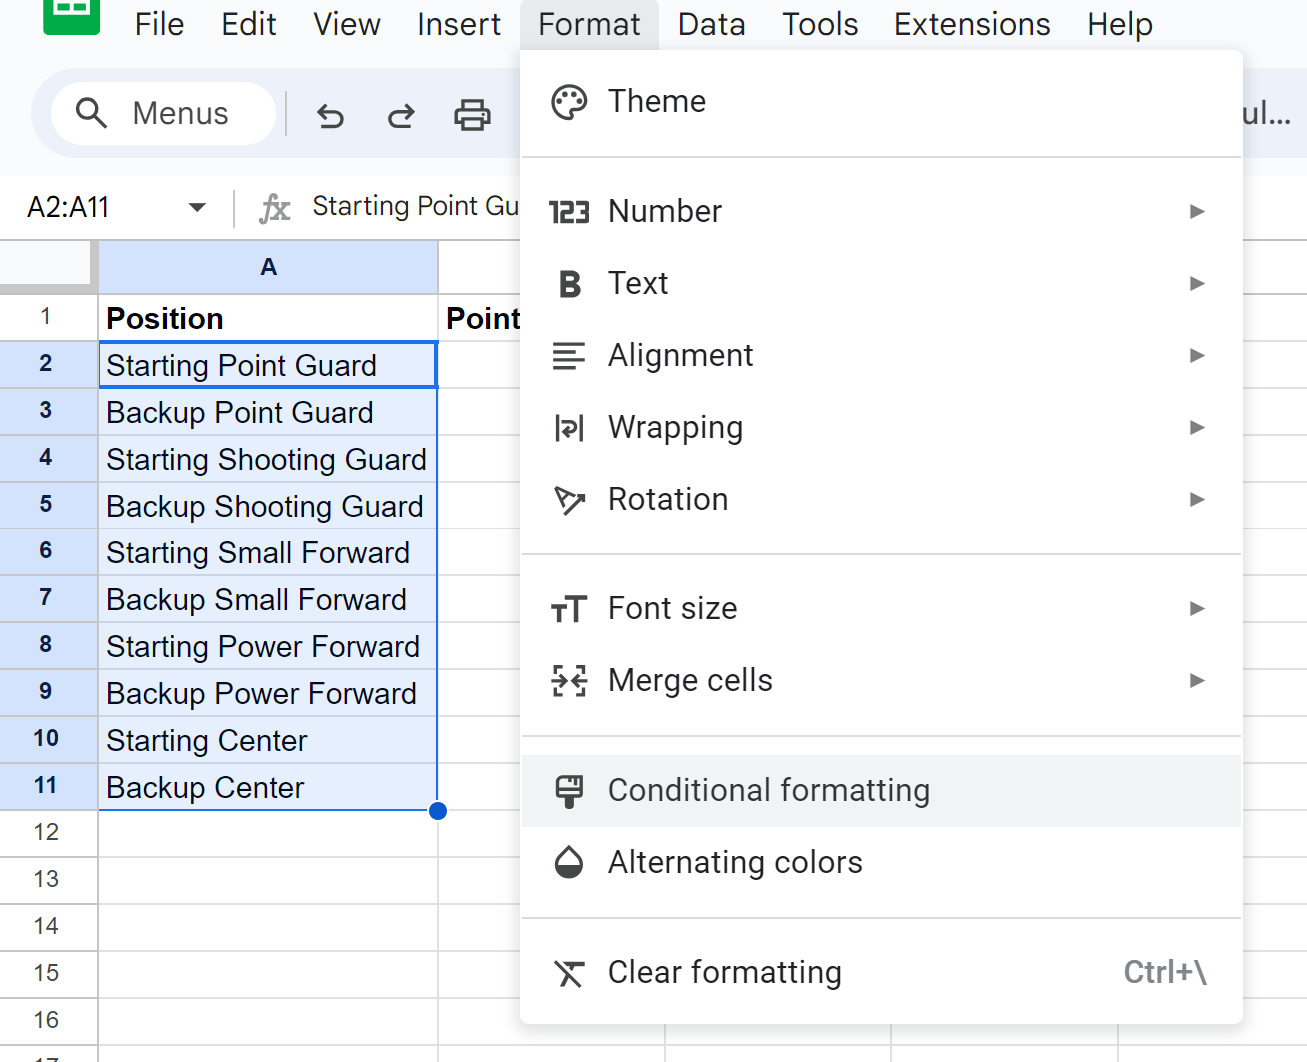
Task: Click cell Backup Point Guard
Action: (x=268, y=412)
